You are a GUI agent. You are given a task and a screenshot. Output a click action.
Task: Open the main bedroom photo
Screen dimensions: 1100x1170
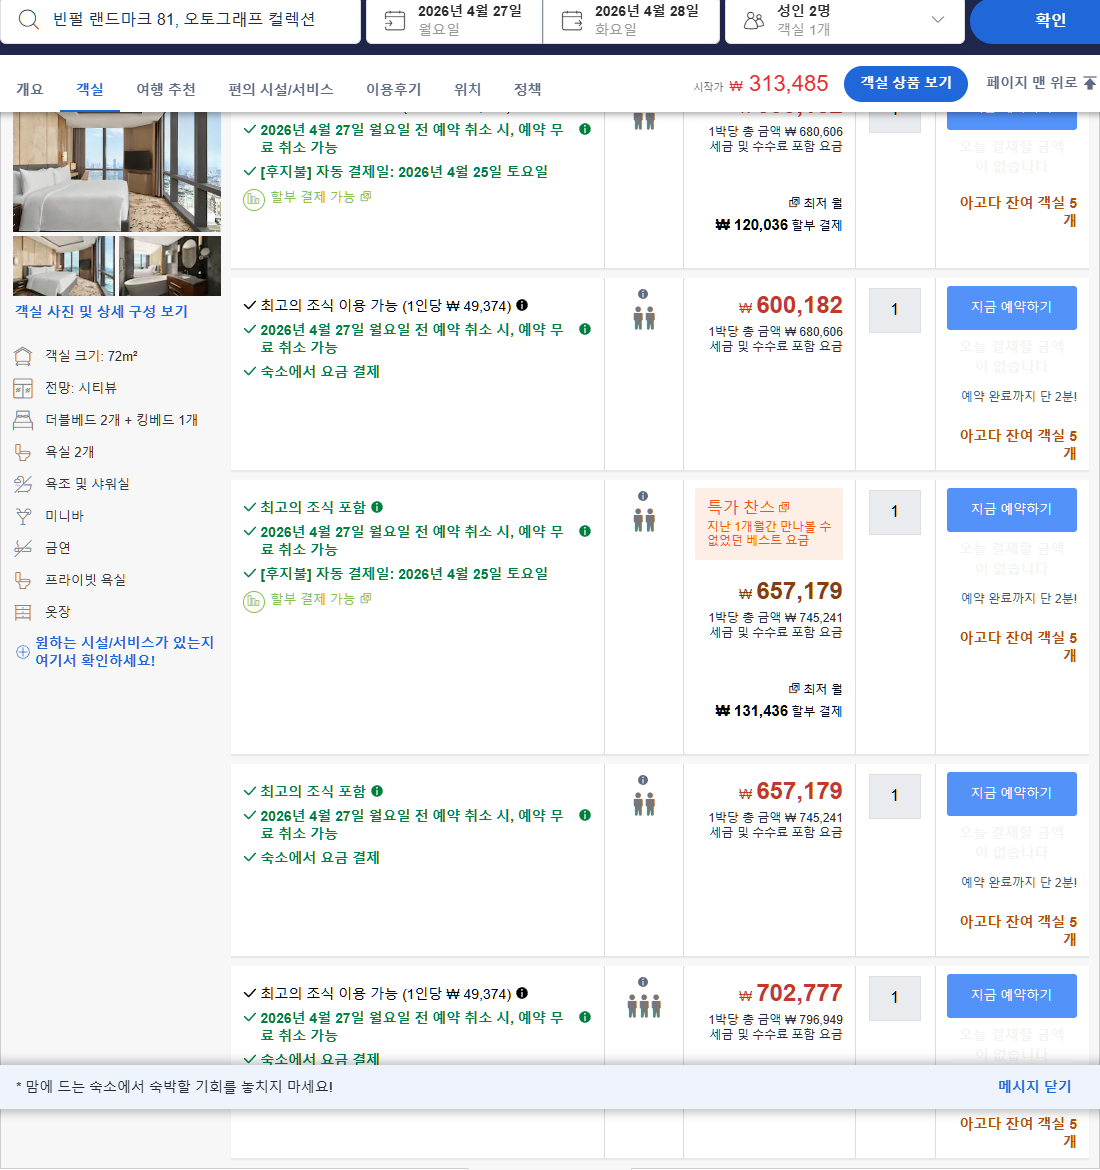tap(117, 172)
